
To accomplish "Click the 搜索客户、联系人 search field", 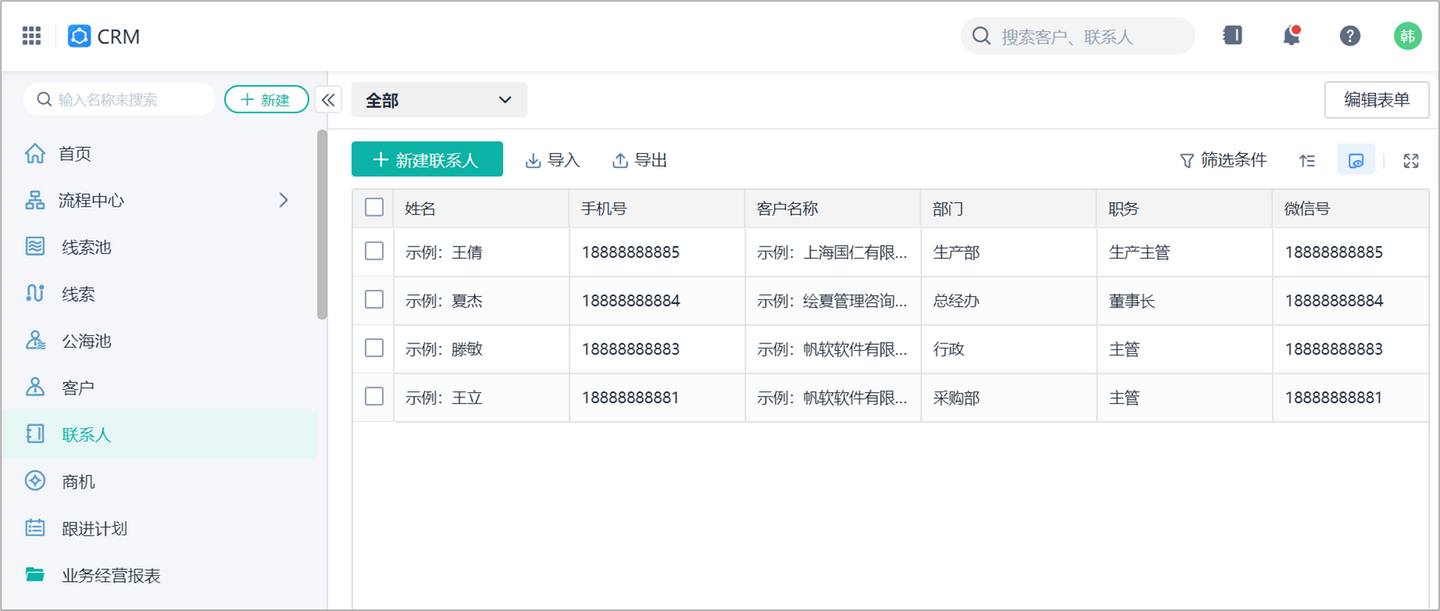I will tap(1078, 35).
